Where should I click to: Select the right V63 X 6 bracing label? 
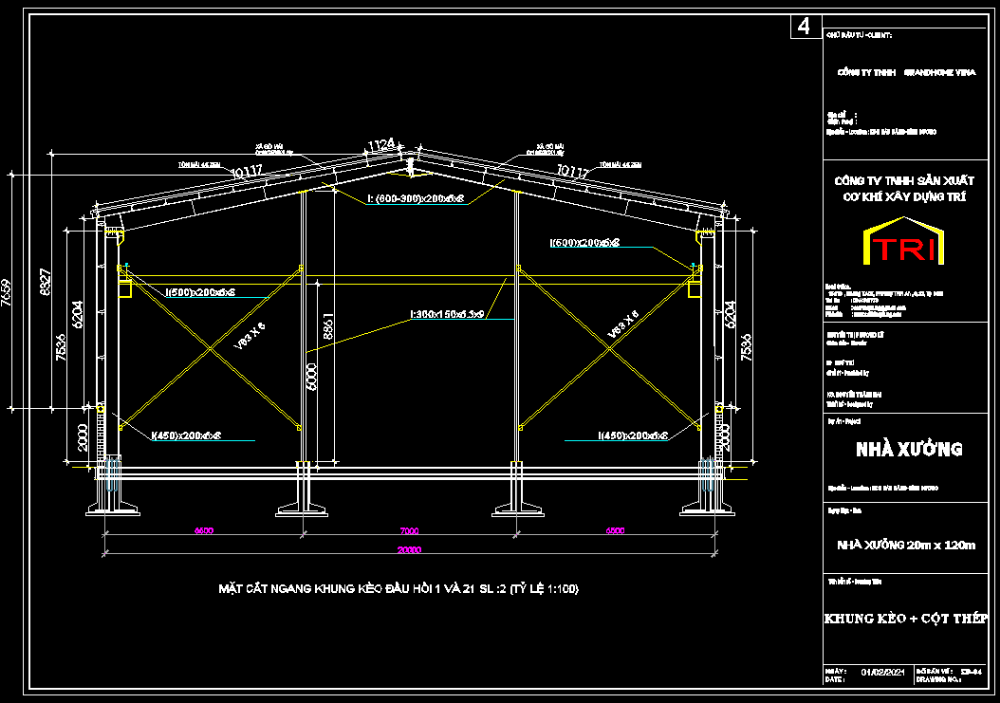(622, 325)
